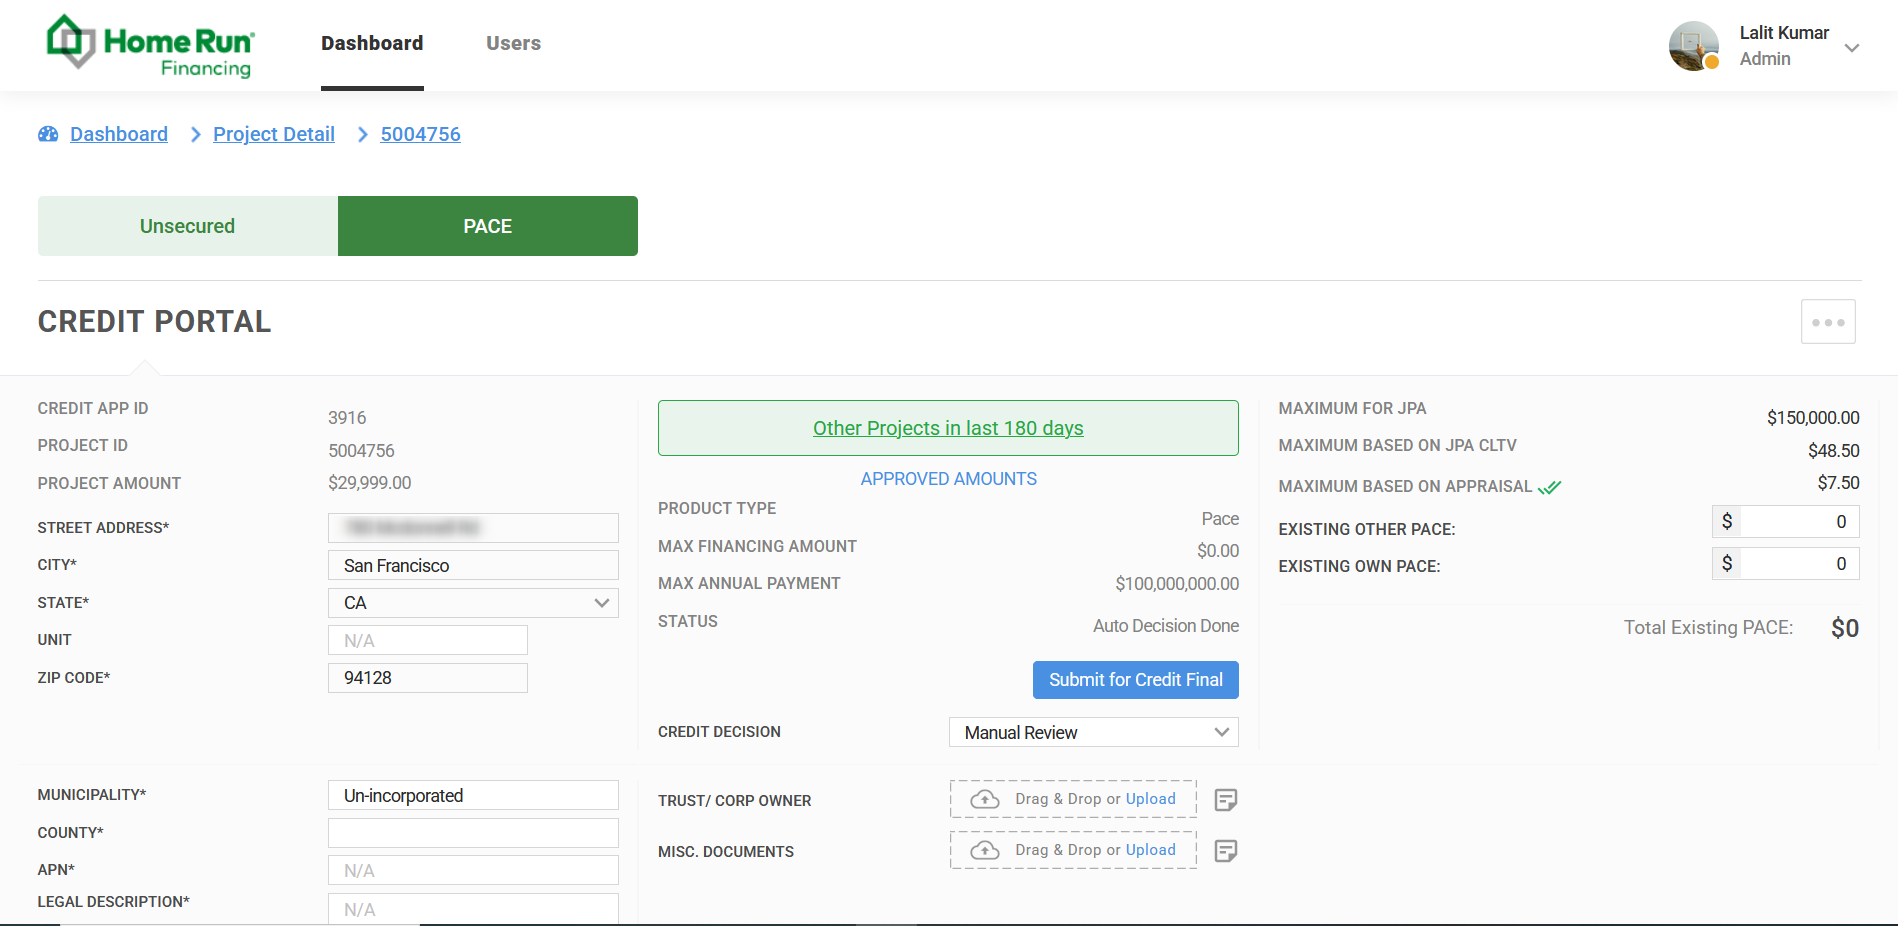
Task: Click the Zip Code input field
Action: (x=427, y=678)
